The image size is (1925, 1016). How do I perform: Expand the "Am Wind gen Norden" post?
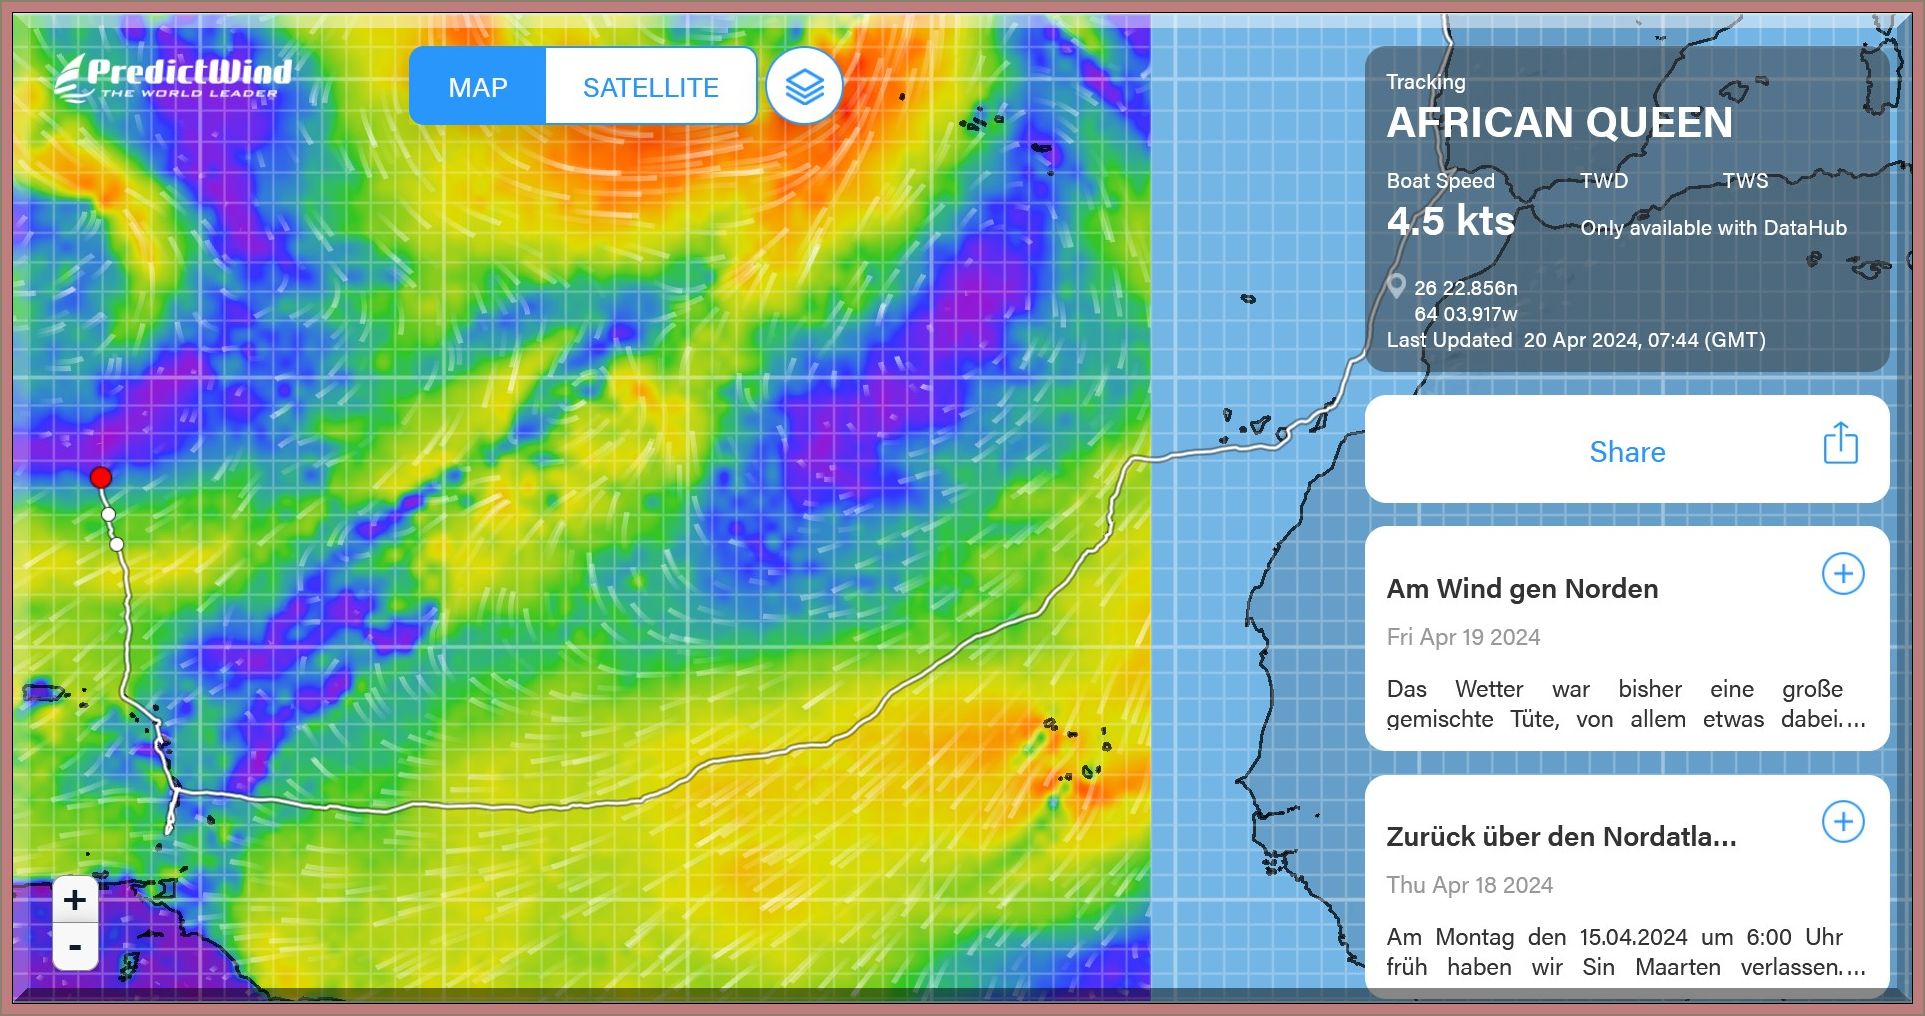tap(1842, 574)
